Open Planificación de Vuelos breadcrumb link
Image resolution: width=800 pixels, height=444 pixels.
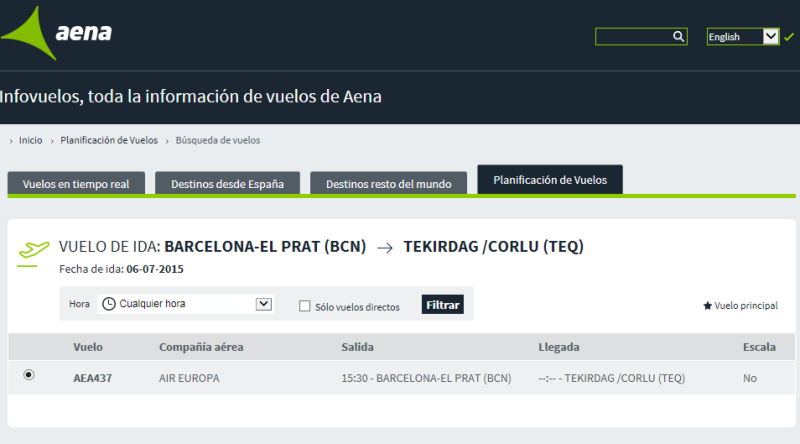click(x=109, y=140)
